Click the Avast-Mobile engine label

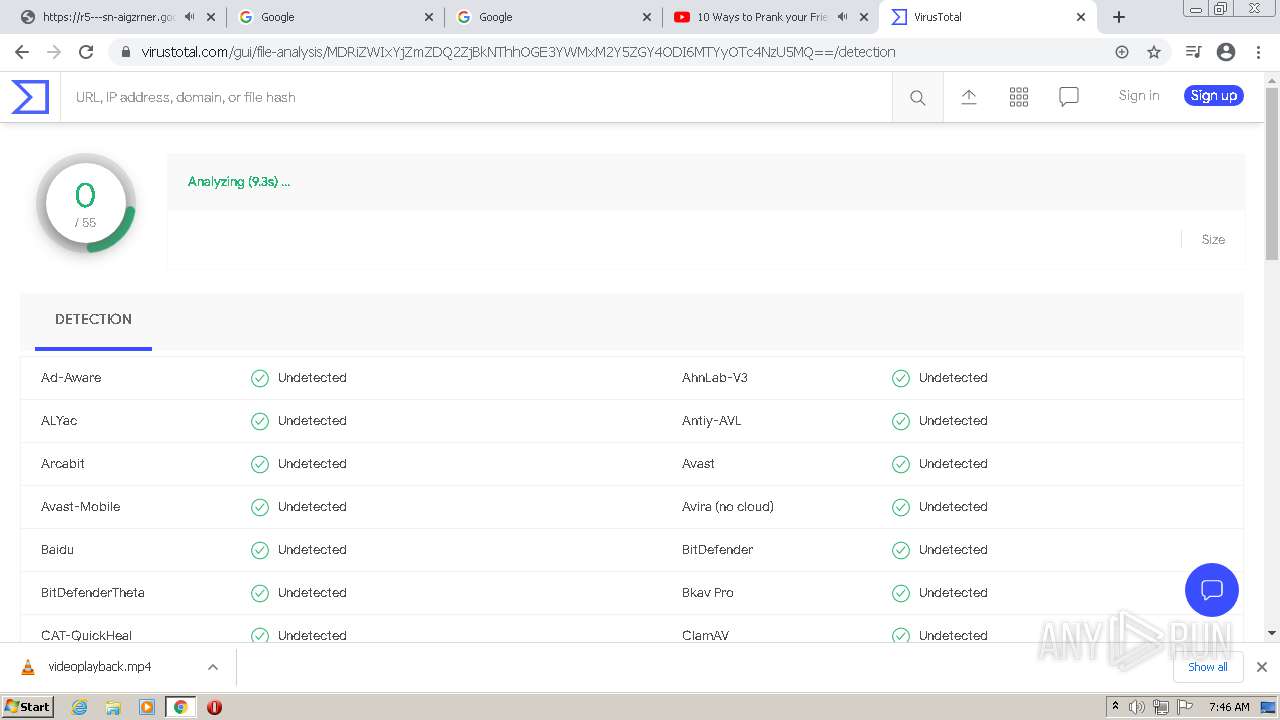[x=80, y=507]
